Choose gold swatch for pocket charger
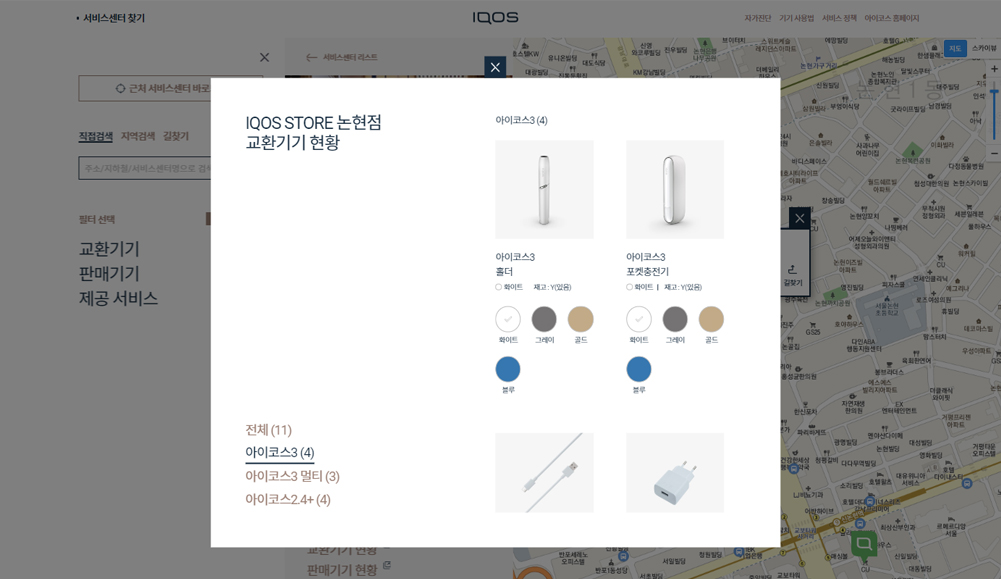 point(711,319)
